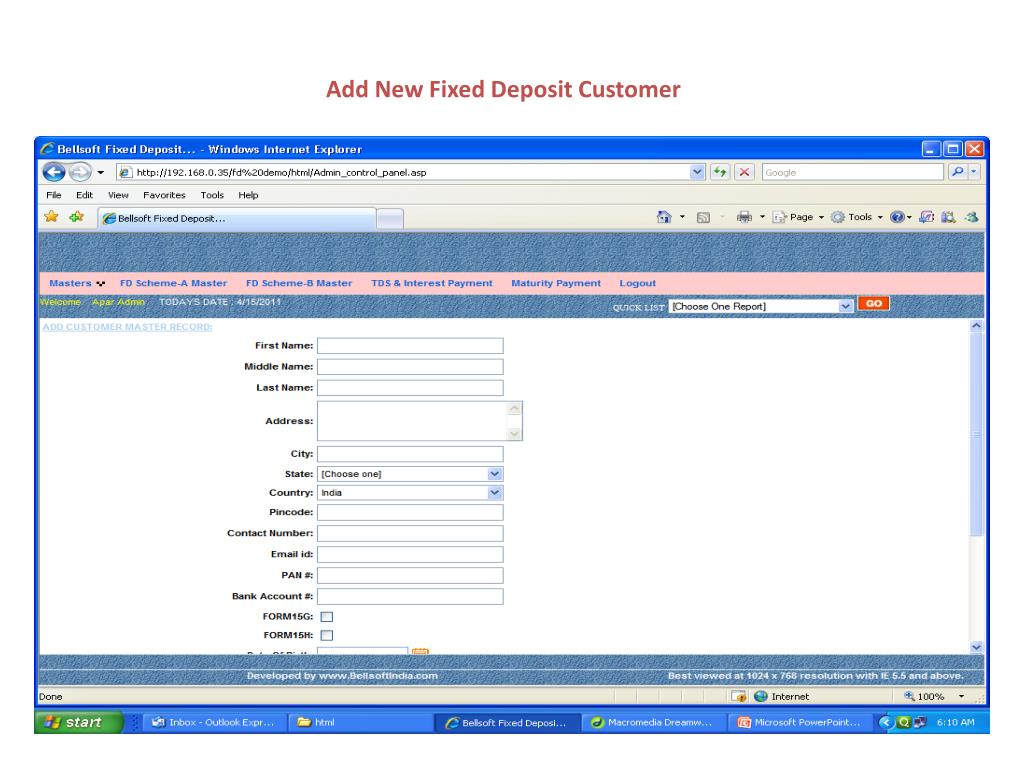Screen dimensions: 1024x768
Task: Open the html folder taskbar item
Action: coord(359,722)
